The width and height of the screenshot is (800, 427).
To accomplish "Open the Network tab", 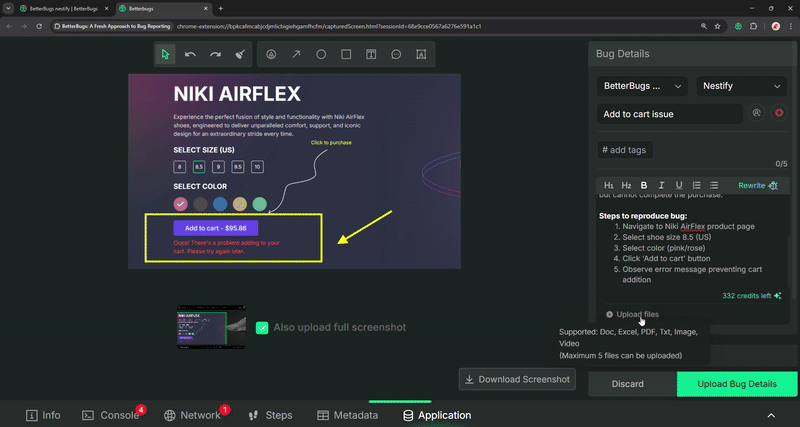I will click(192, 415).
